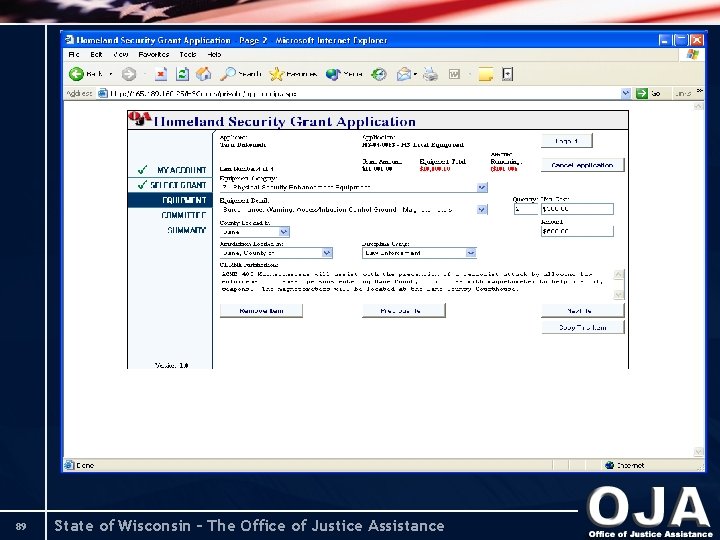The image size is (720, 540).
Task: Go to COMMITTEE section
Action: [x=184, y=215]
